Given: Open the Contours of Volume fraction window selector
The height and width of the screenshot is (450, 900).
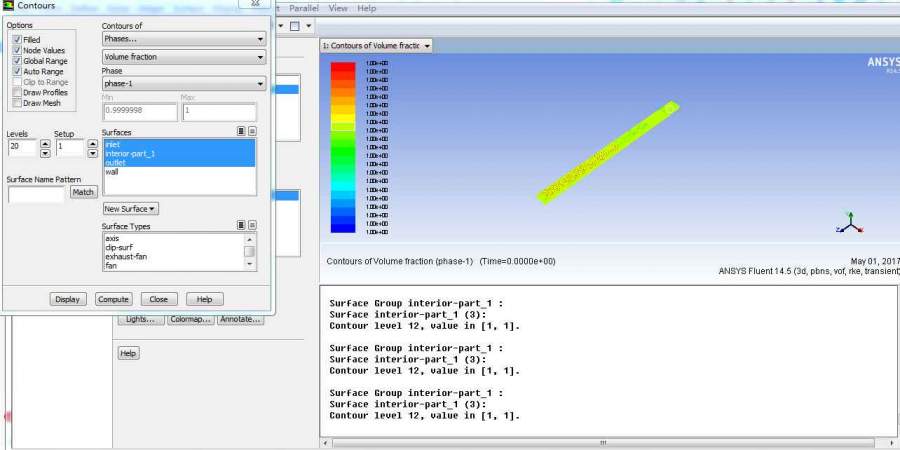Looking at the screenshot, I should coord(376,46).
